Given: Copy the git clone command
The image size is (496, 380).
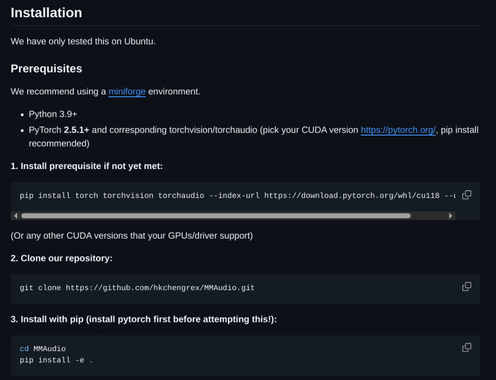Looking at the screenshot, I should pos(467,287).
